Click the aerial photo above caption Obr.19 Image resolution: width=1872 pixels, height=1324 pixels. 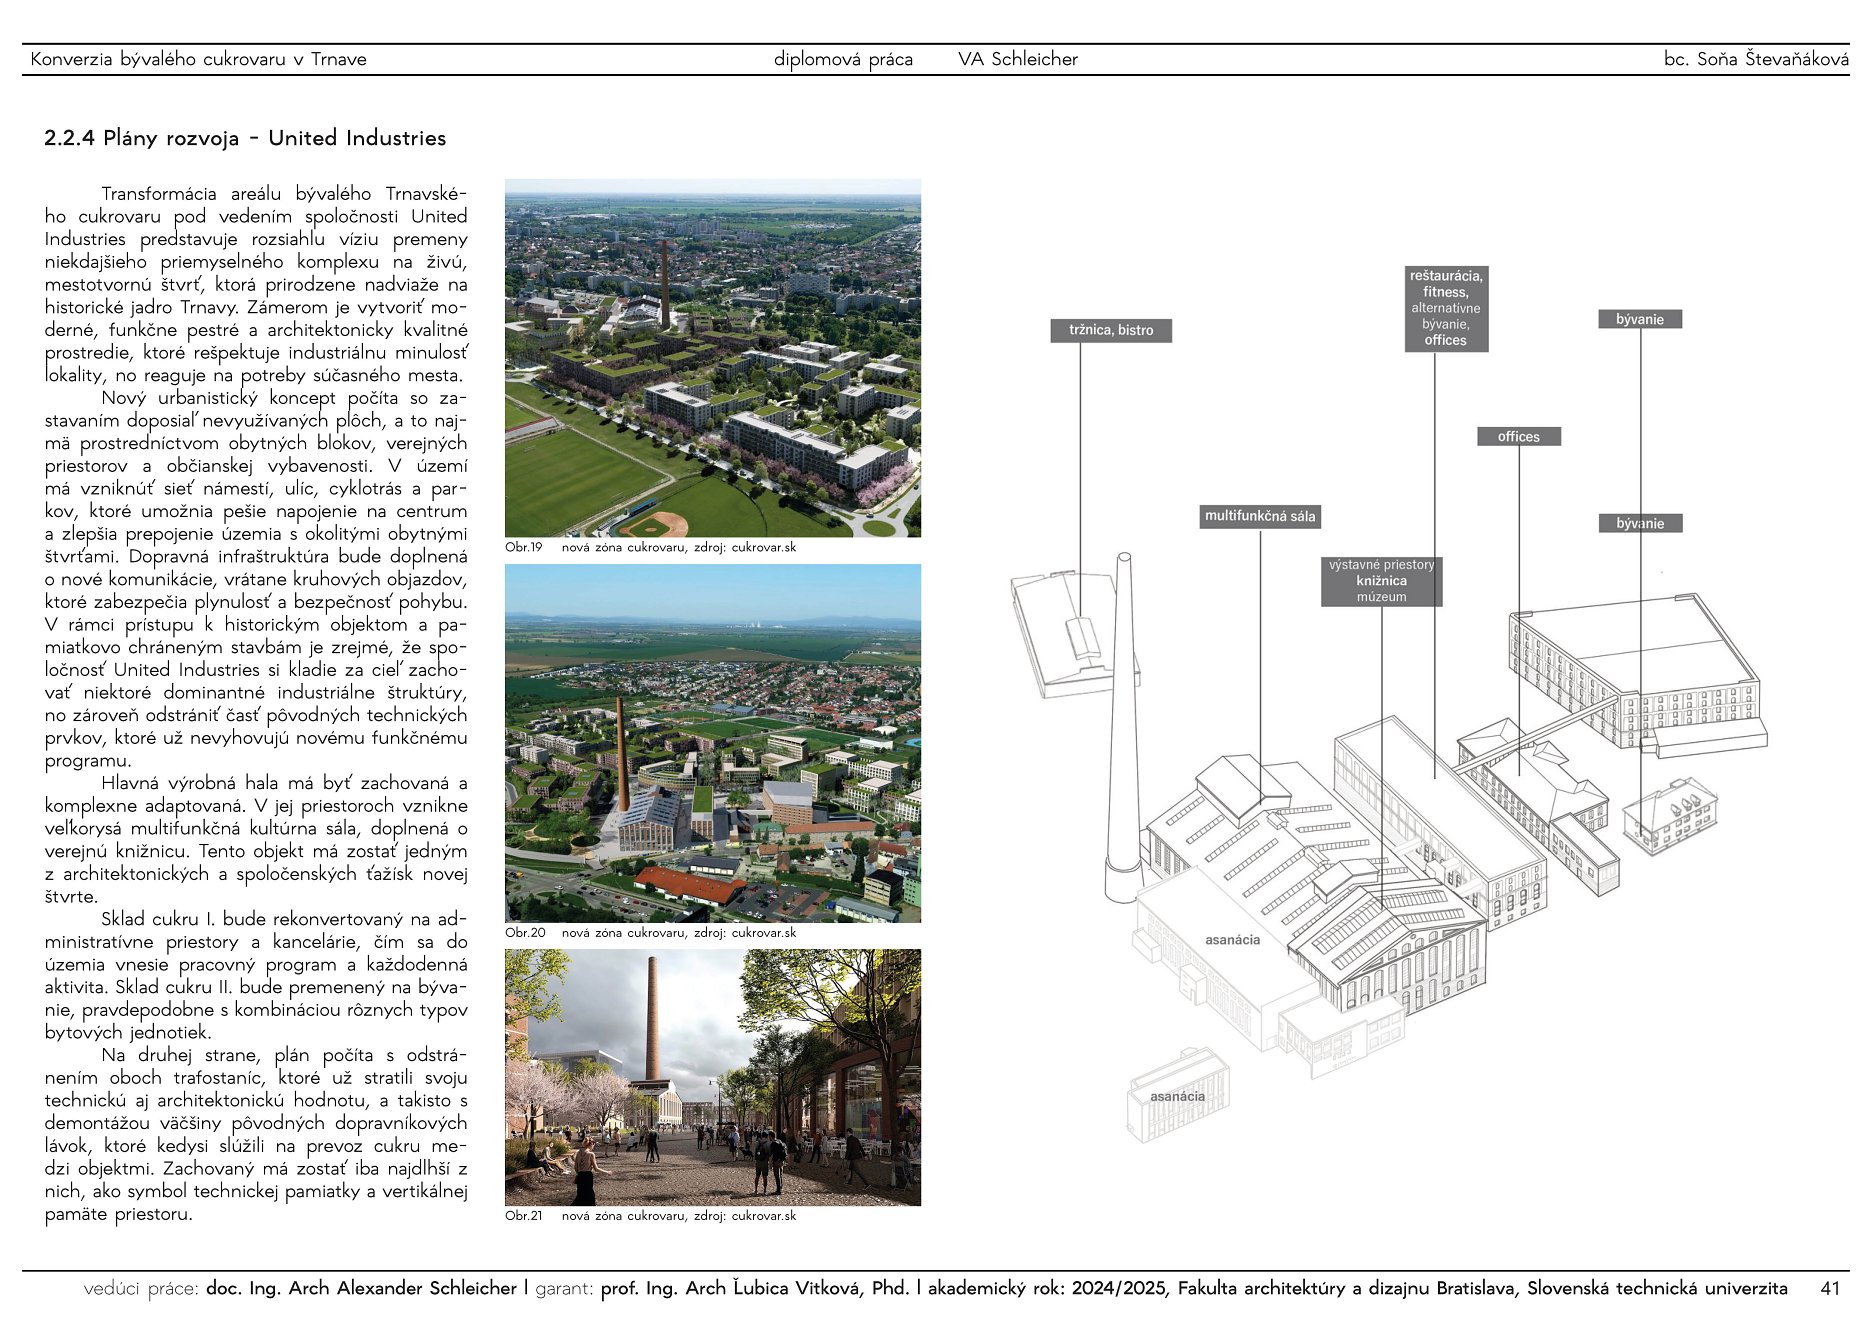(x=712, y=358)
